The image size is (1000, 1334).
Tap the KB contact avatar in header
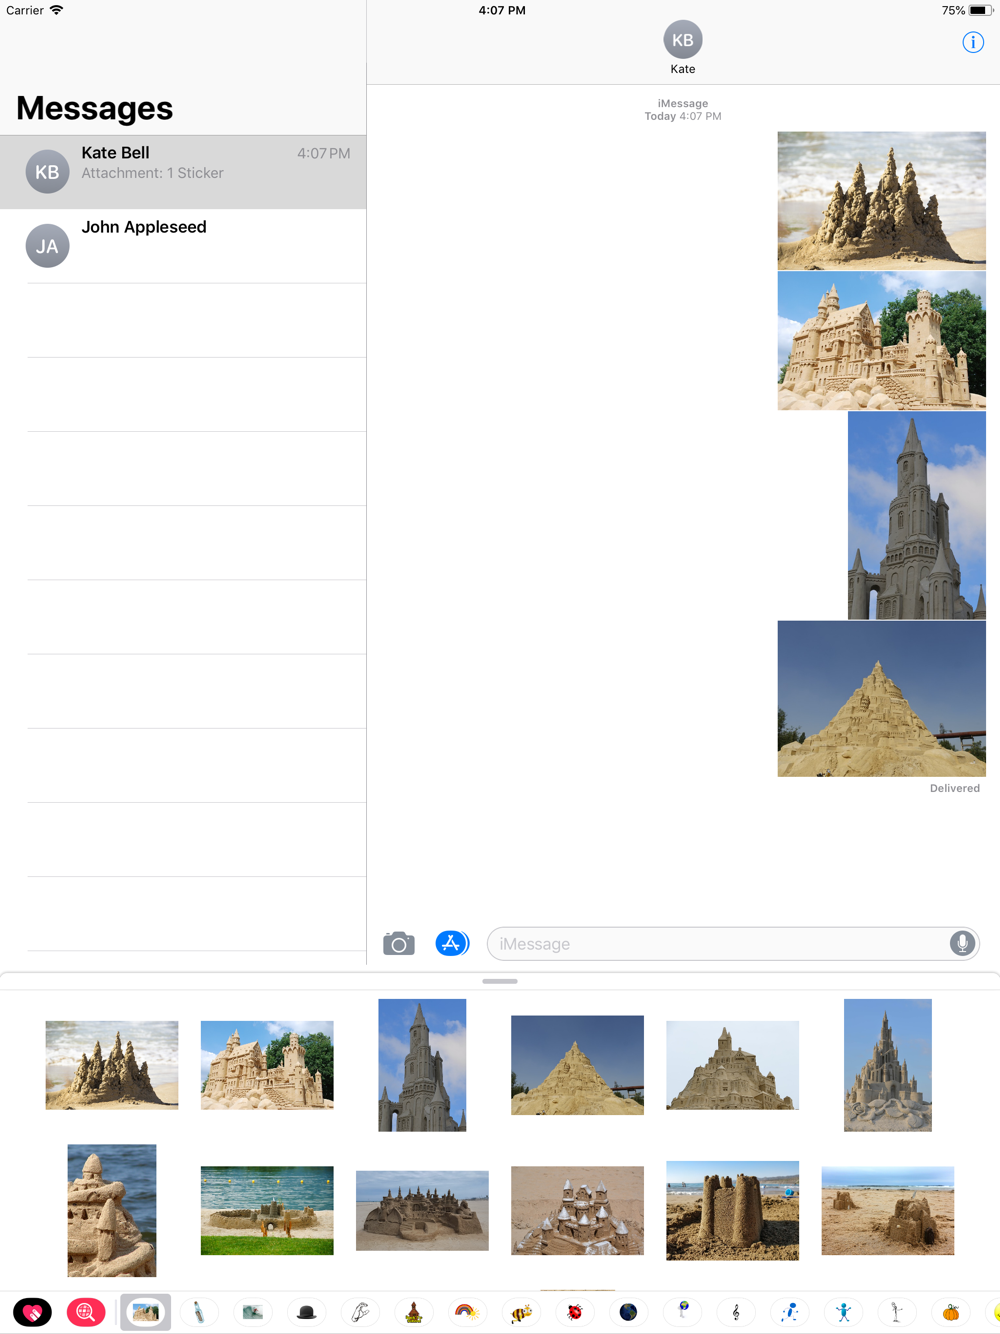683,40
